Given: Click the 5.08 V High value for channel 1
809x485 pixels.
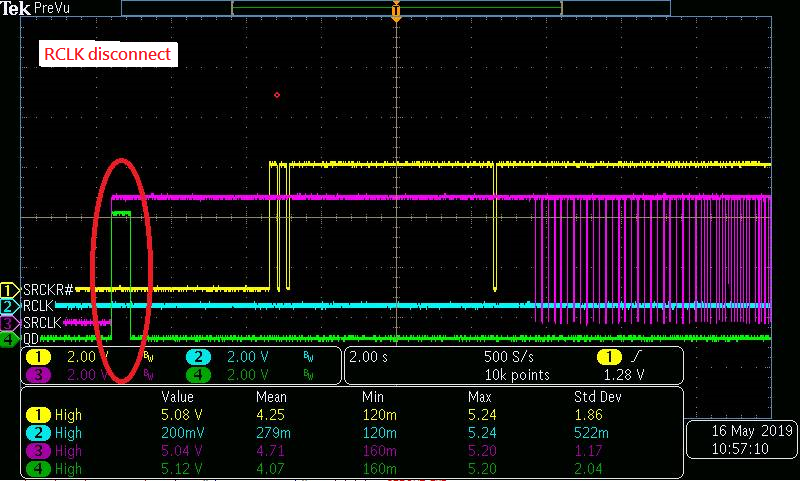Looking at the screenshot, I should [182, 415].
